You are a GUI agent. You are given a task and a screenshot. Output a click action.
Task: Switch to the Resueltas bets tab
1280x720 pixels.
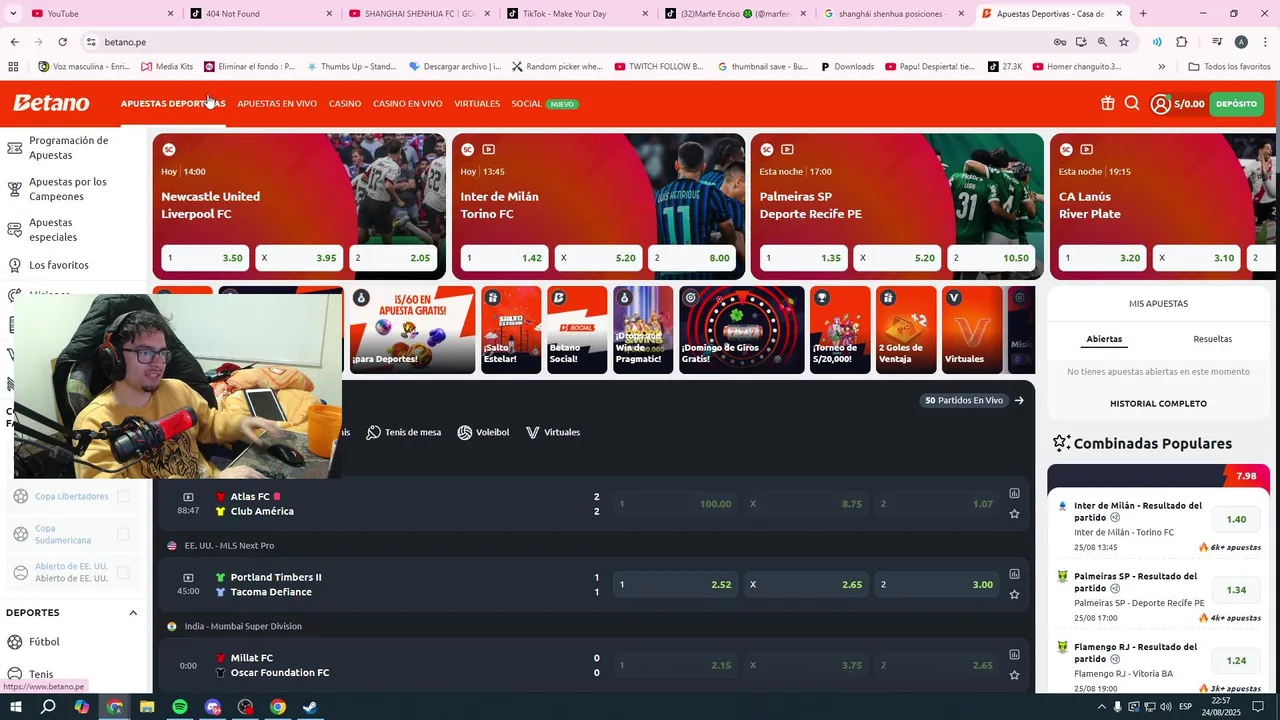point(1212,339)
